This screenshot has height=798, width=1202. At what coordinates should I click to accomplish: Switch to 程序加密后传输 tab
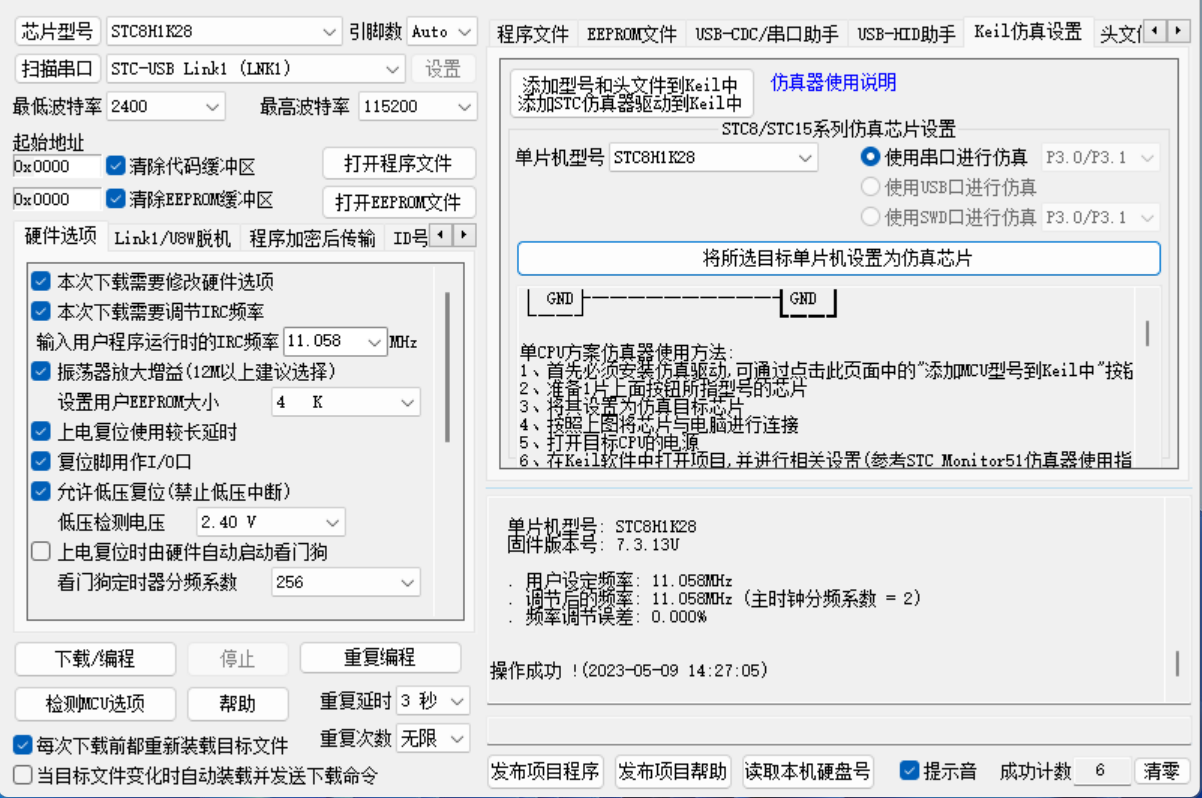[x=313, y=238]
